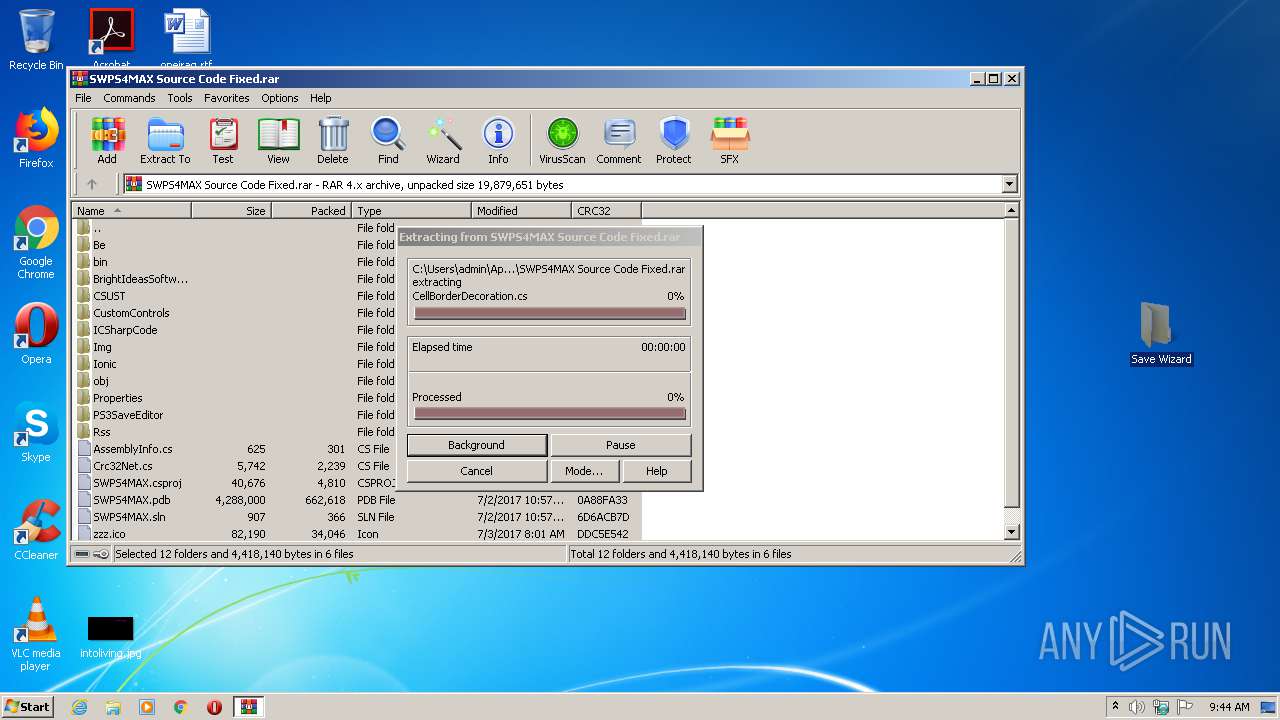Select the intoliving.jpg desktop file
The image size is (1280, 720).
click(110, 636)
